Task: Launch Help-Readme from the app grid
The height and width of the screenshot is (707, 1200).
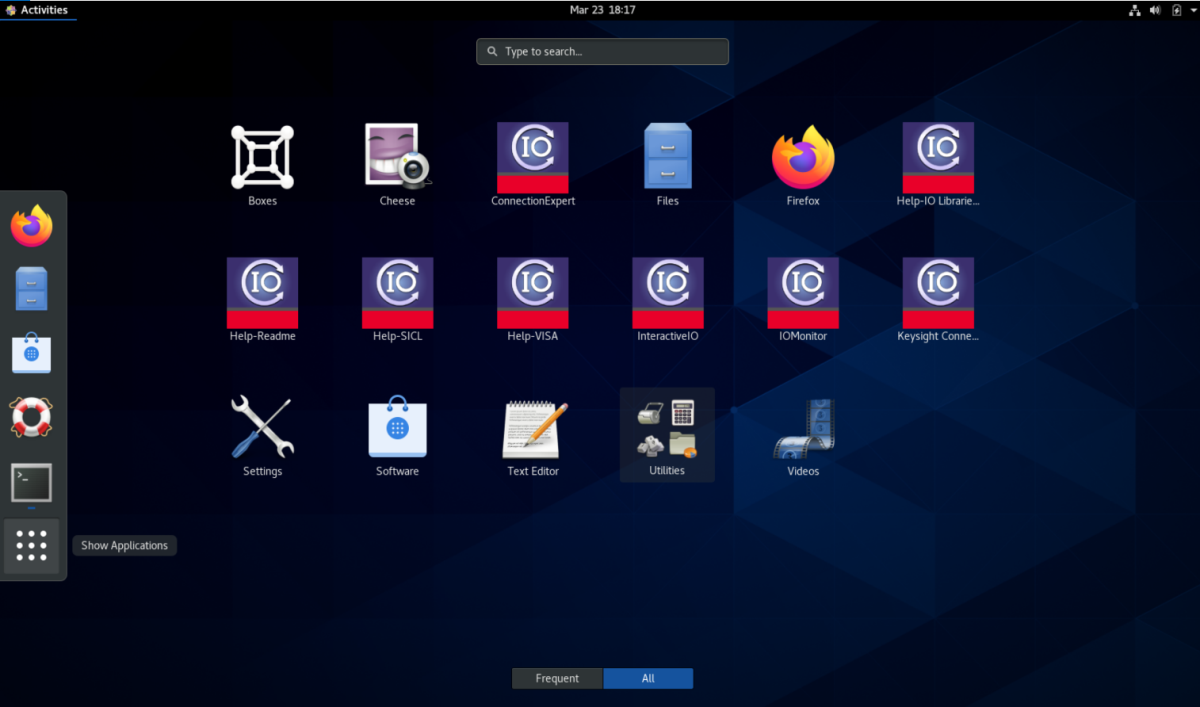Action: (262, 293)
